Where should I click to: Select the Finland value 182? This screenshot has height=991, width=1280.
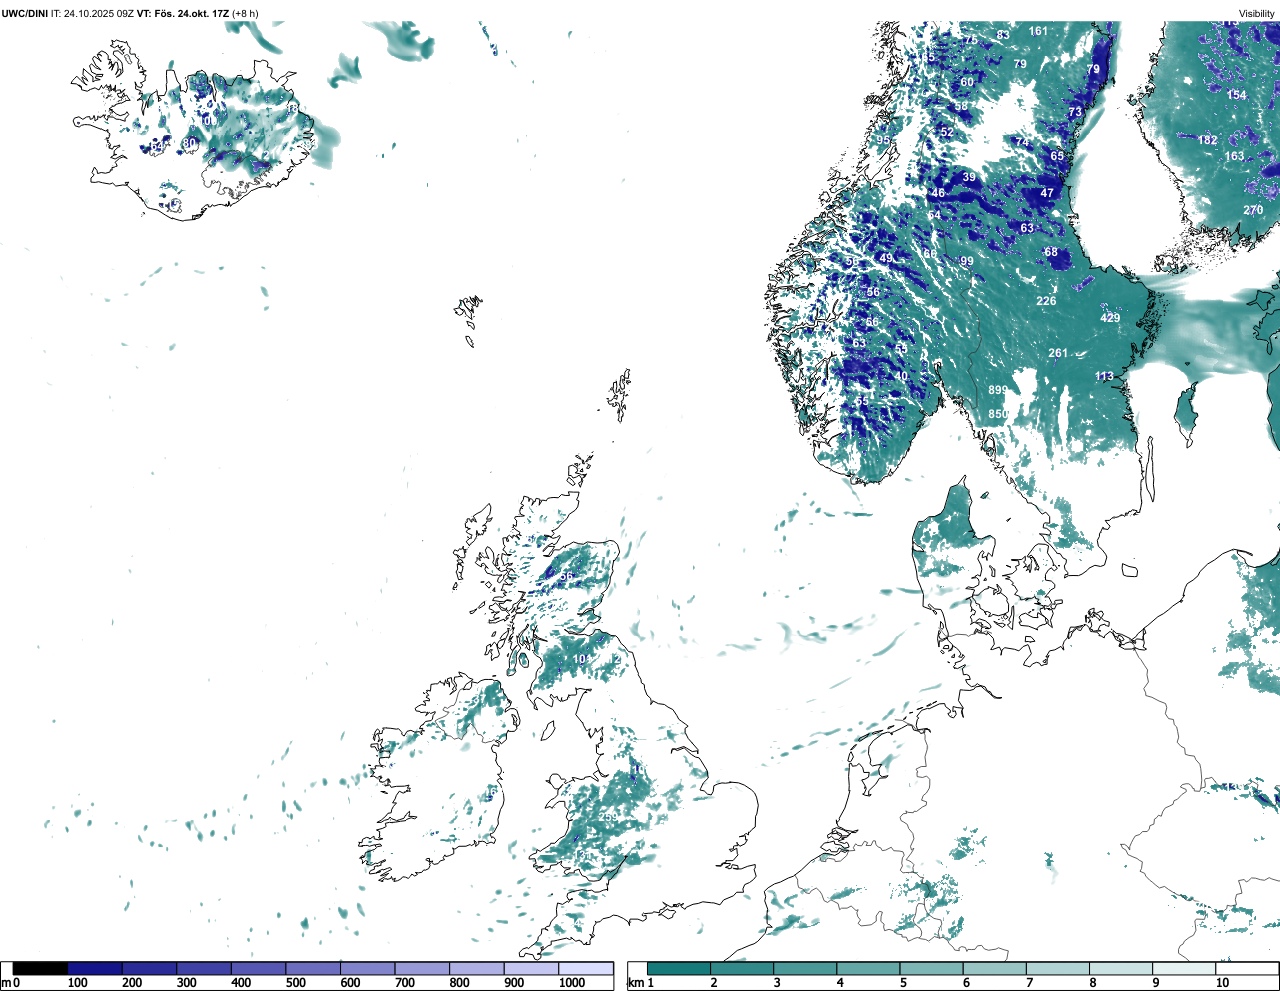(x=1208, y=141)
